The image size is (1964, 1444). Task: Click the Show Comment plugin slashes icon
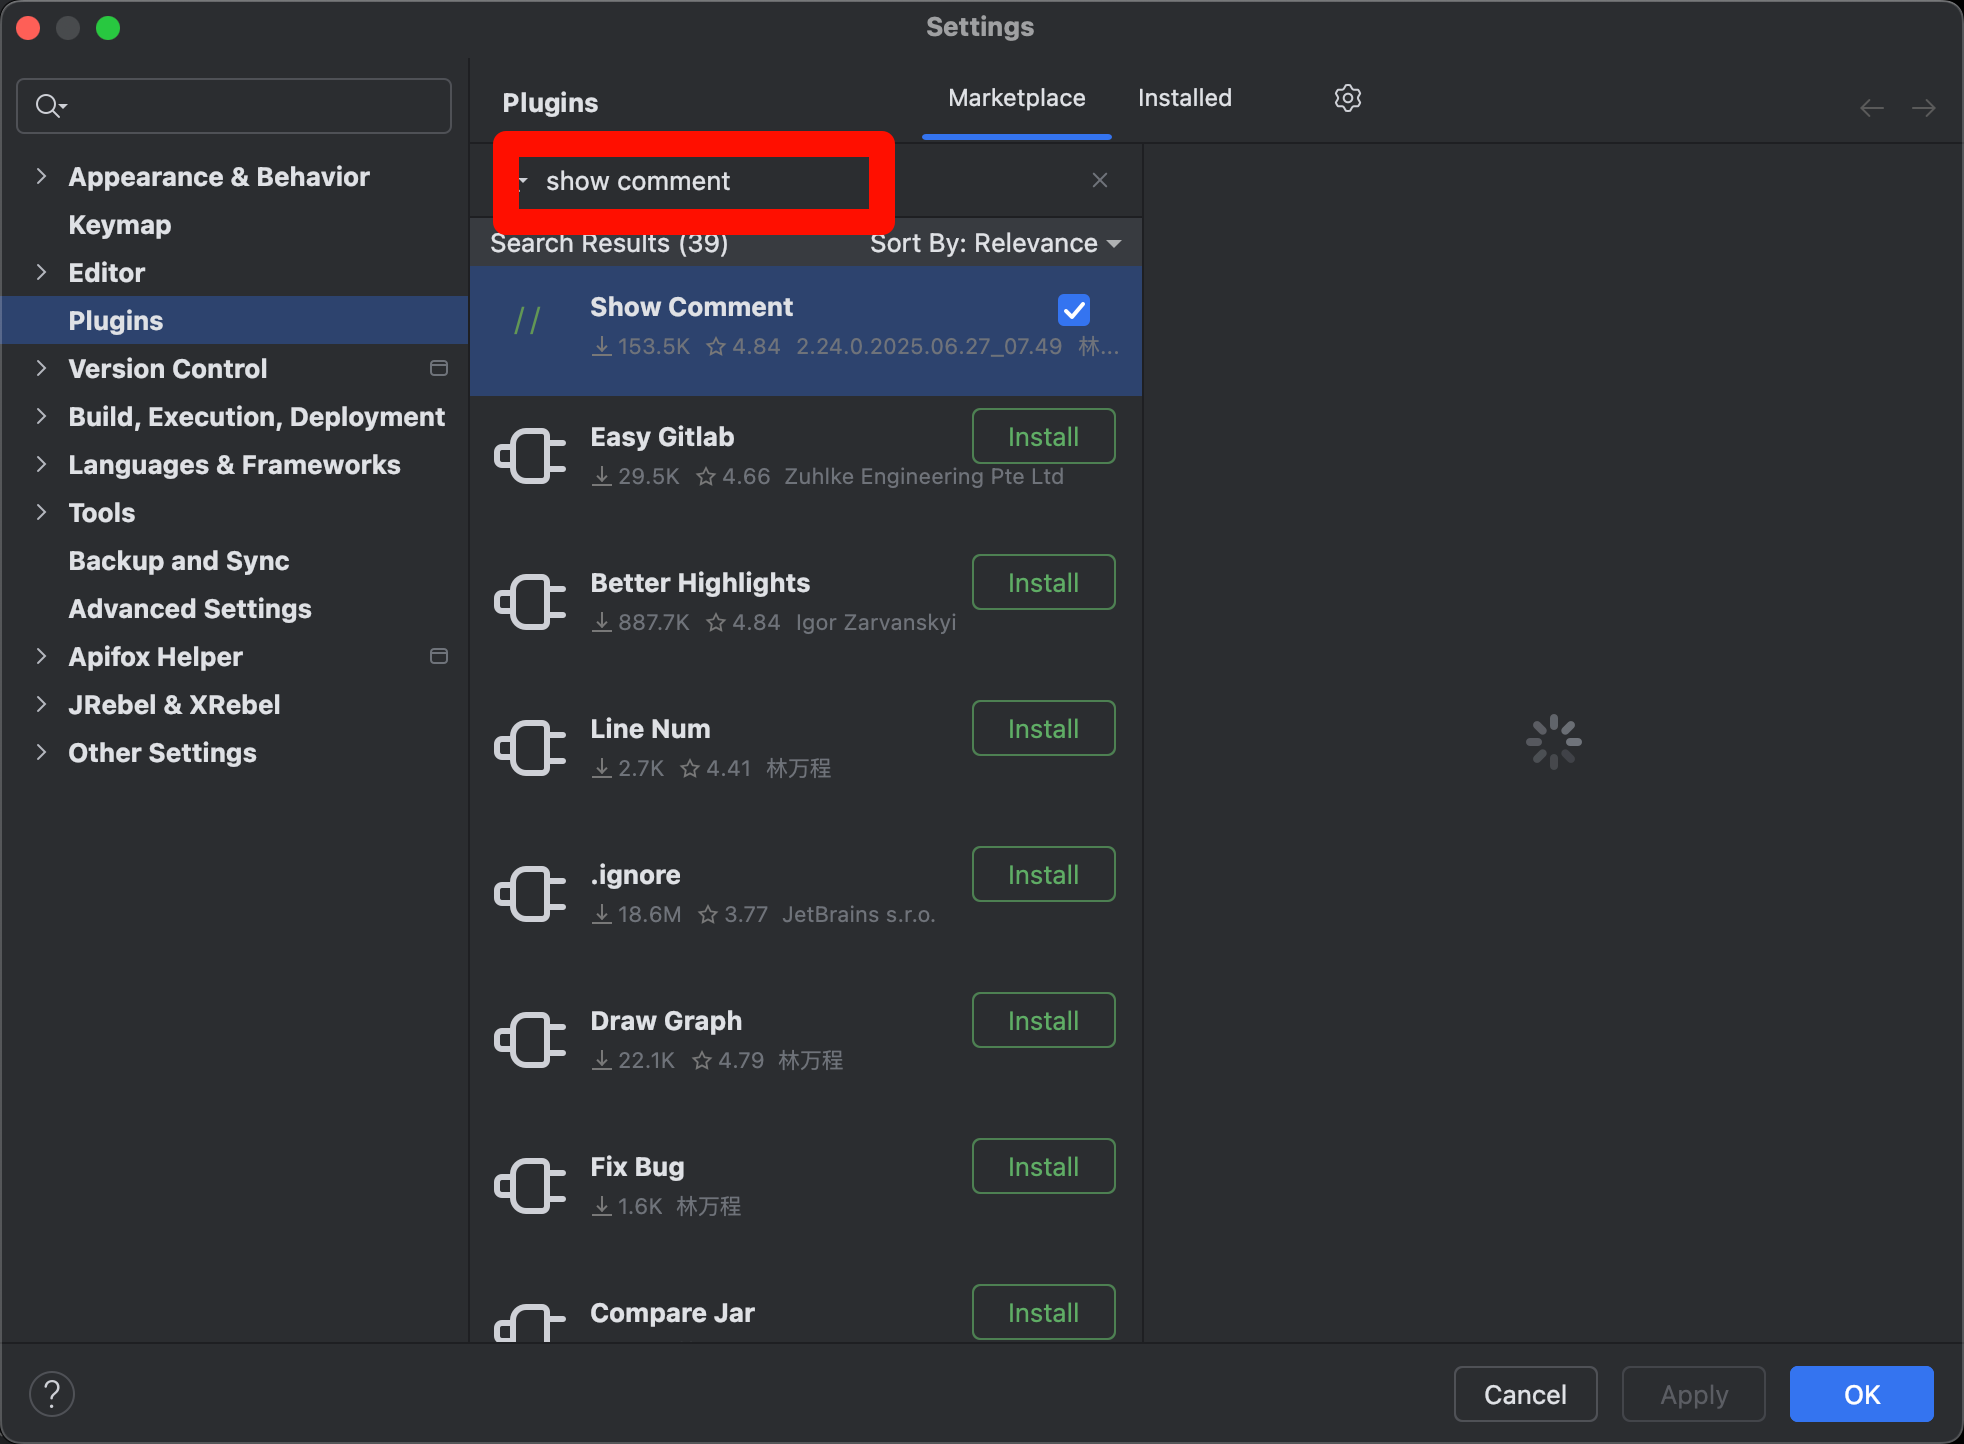[528, 322]
